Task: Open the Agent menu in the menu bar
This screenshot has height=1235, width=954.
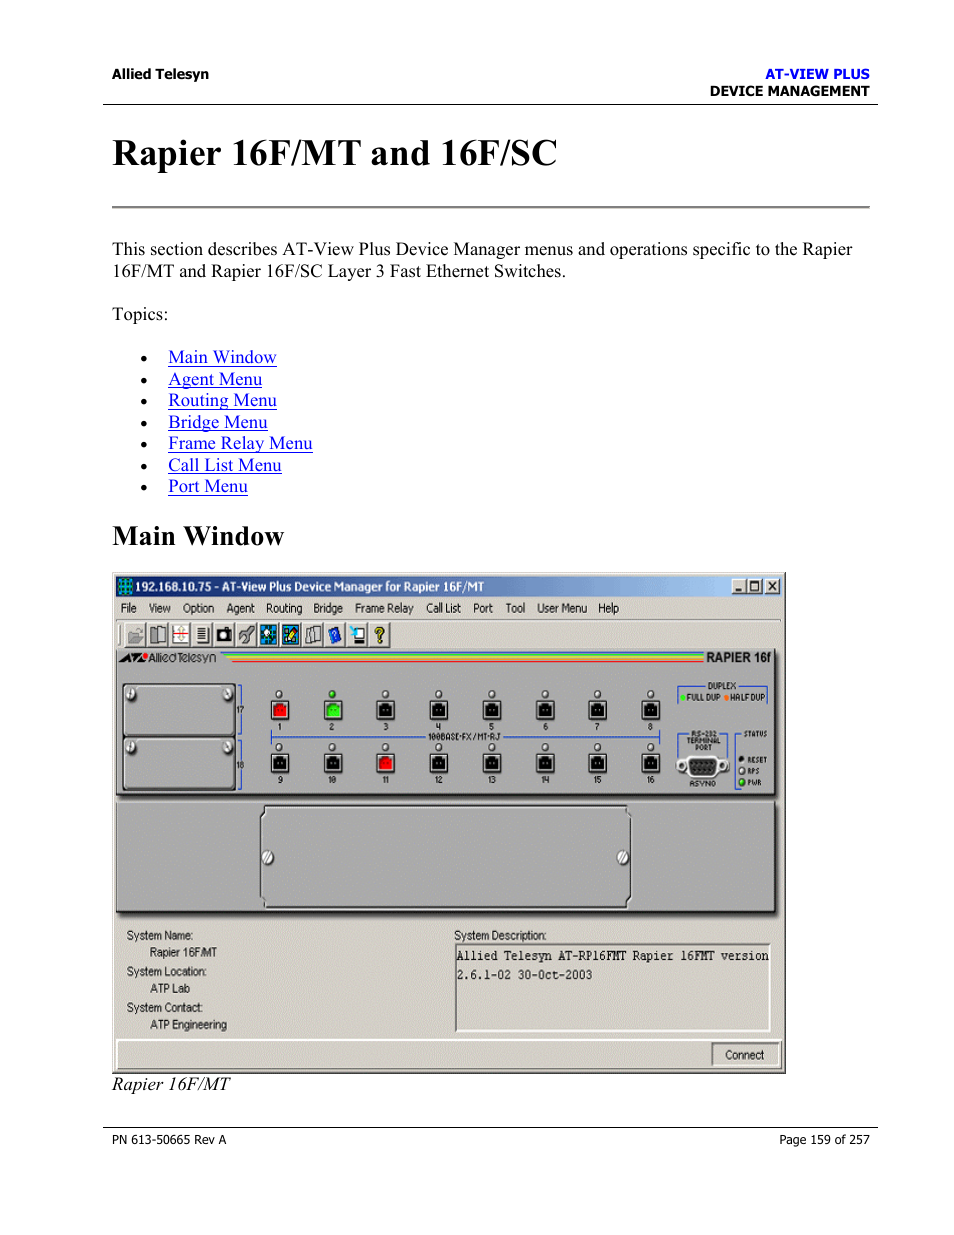Action: (240, 608)
